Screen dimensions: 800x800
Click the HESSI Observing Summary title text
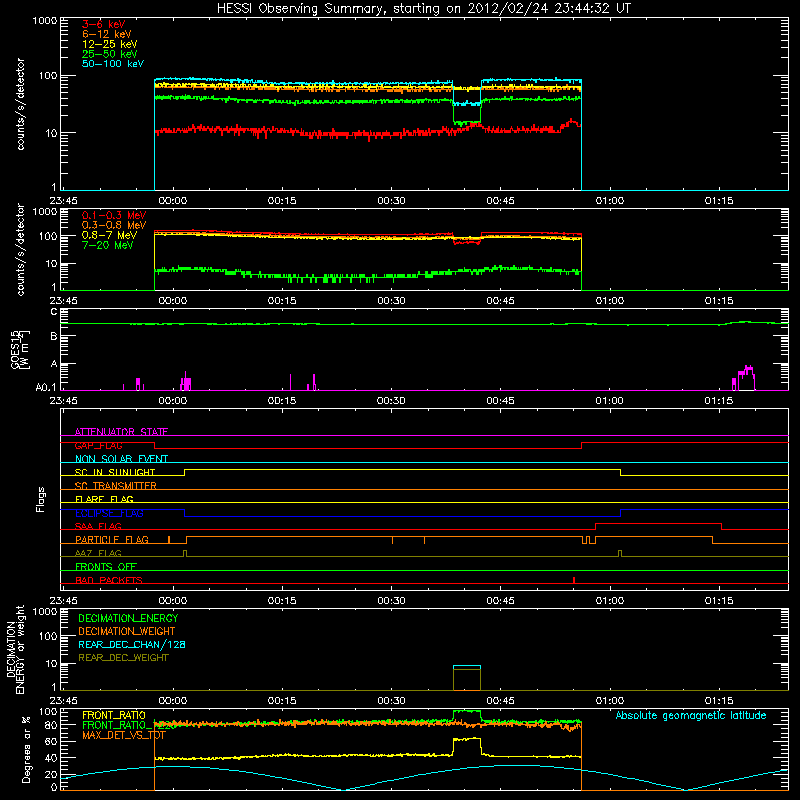coord(424,8)
